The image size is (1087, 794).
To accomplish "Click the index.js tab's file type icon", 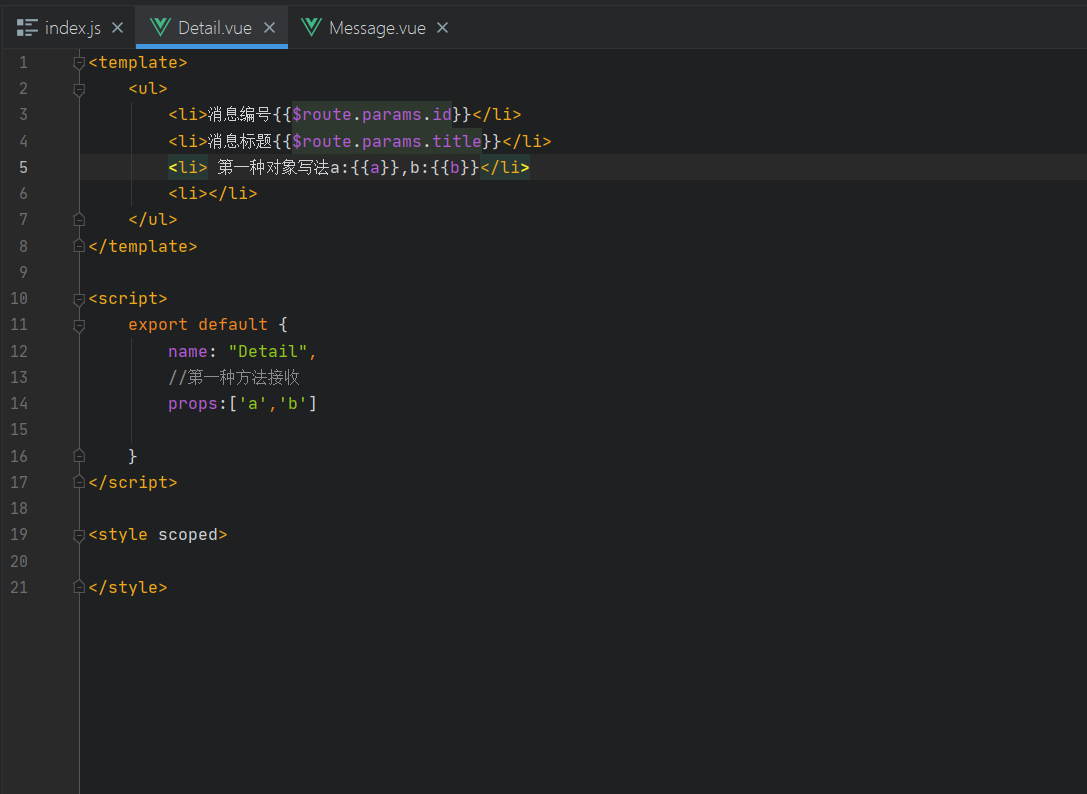I will click(27, 28).
